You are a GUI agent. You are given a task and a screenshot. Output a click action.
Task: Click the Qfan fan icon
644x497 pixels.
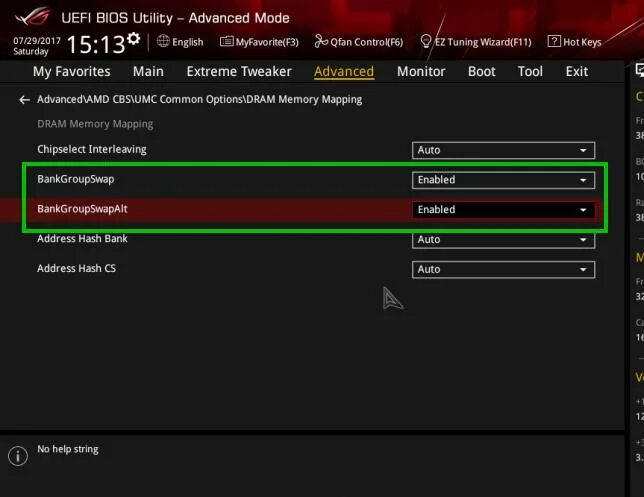click(321, 41)
